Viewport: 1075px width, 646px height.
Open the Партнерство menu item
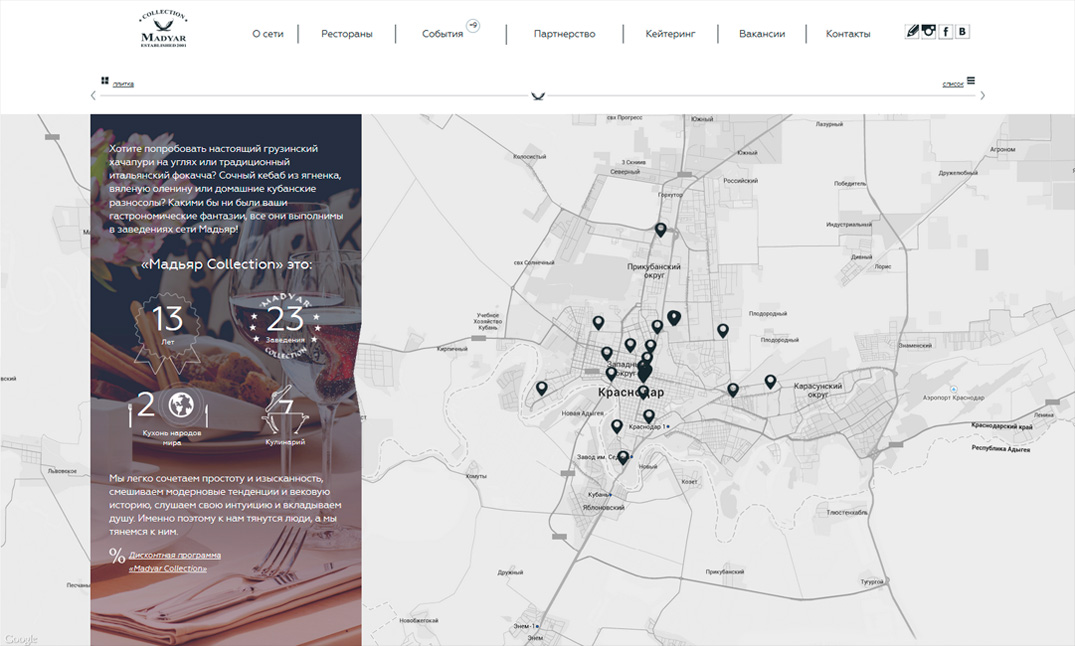tap(564, 34)
